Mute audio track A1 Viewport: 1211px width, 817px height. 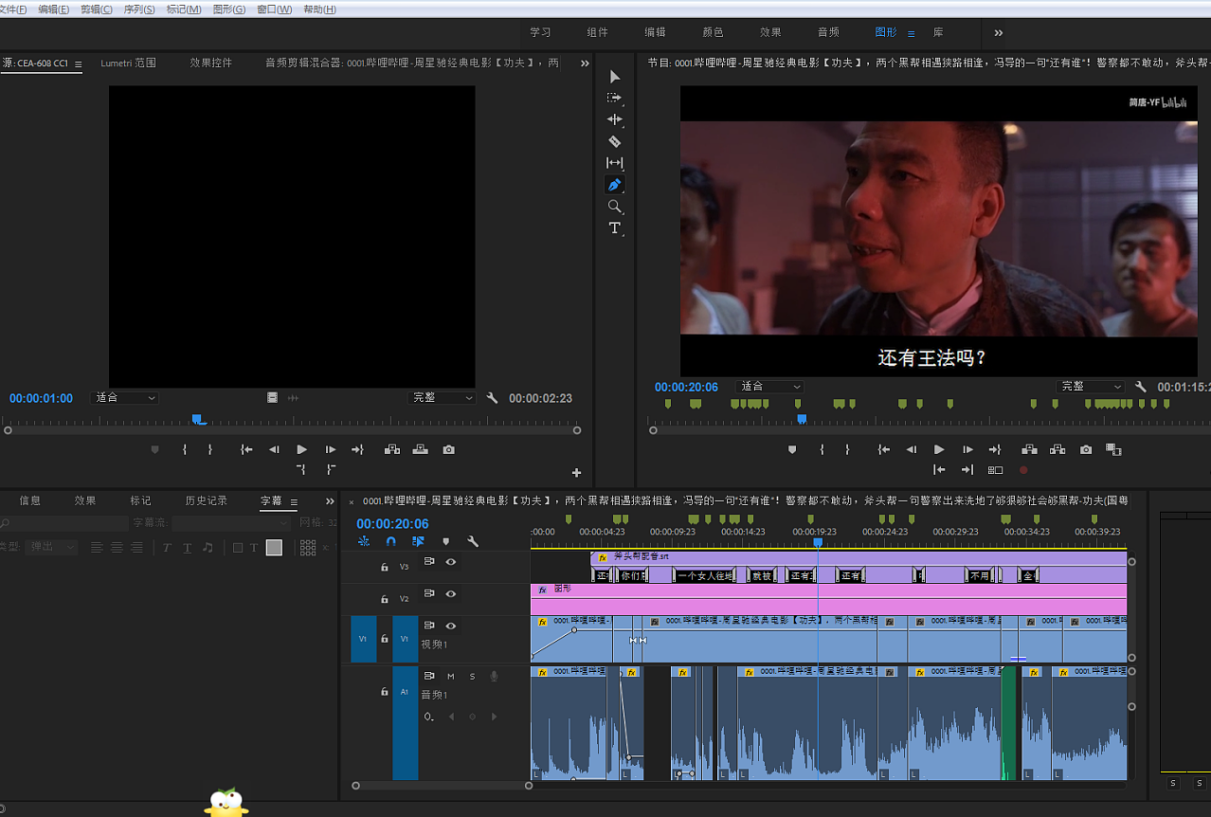451,677
